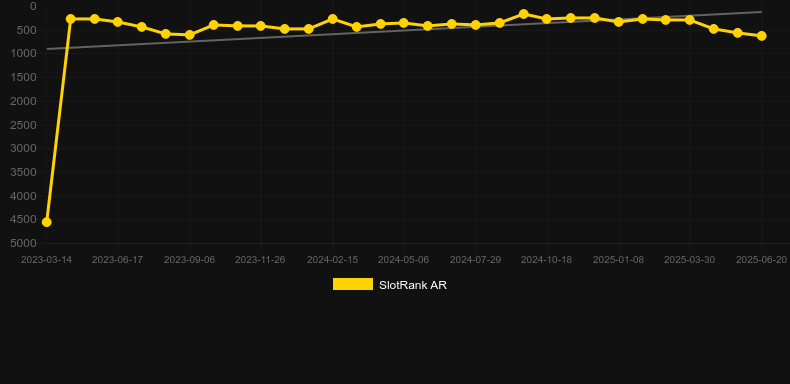Click the 2024-02-15 x-axis date label
The image size is (790, 384).
pyautogui.click(x=333, y=260)
